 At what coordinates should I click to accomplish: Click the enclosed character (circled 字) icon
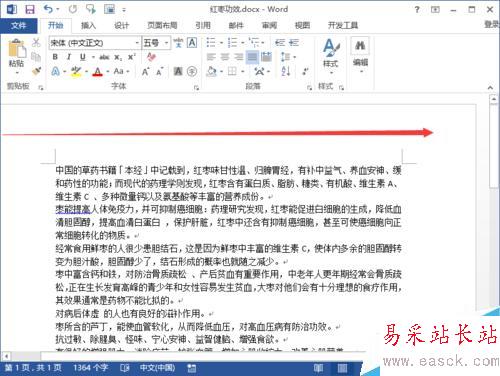(x=192, y=71)
